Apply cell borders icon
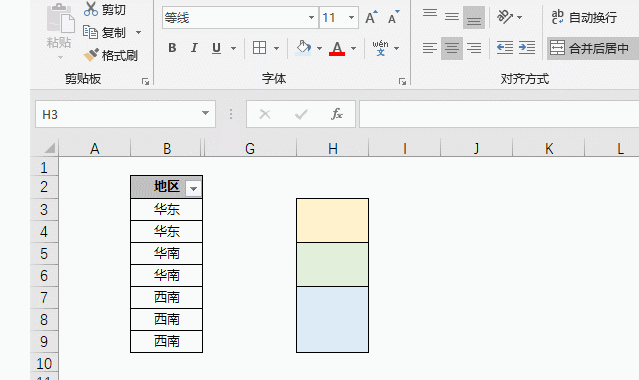639x380 pixels. pyautogui.click(x=260, y=48)
